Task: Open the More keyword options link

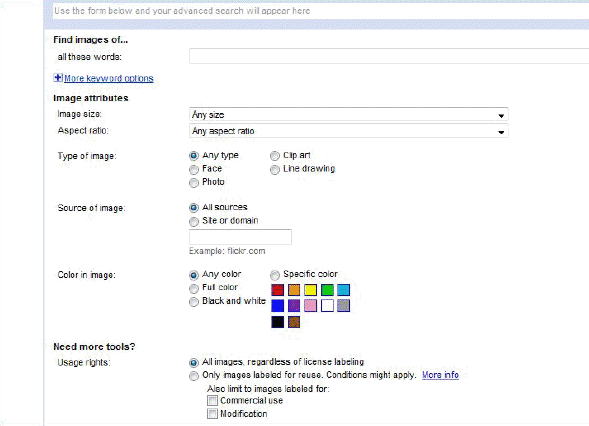Action: 109,78
